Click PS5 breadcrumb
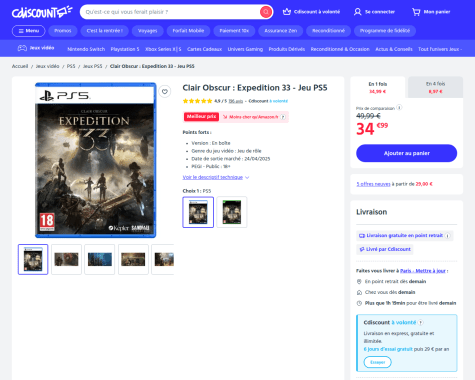 71,66
